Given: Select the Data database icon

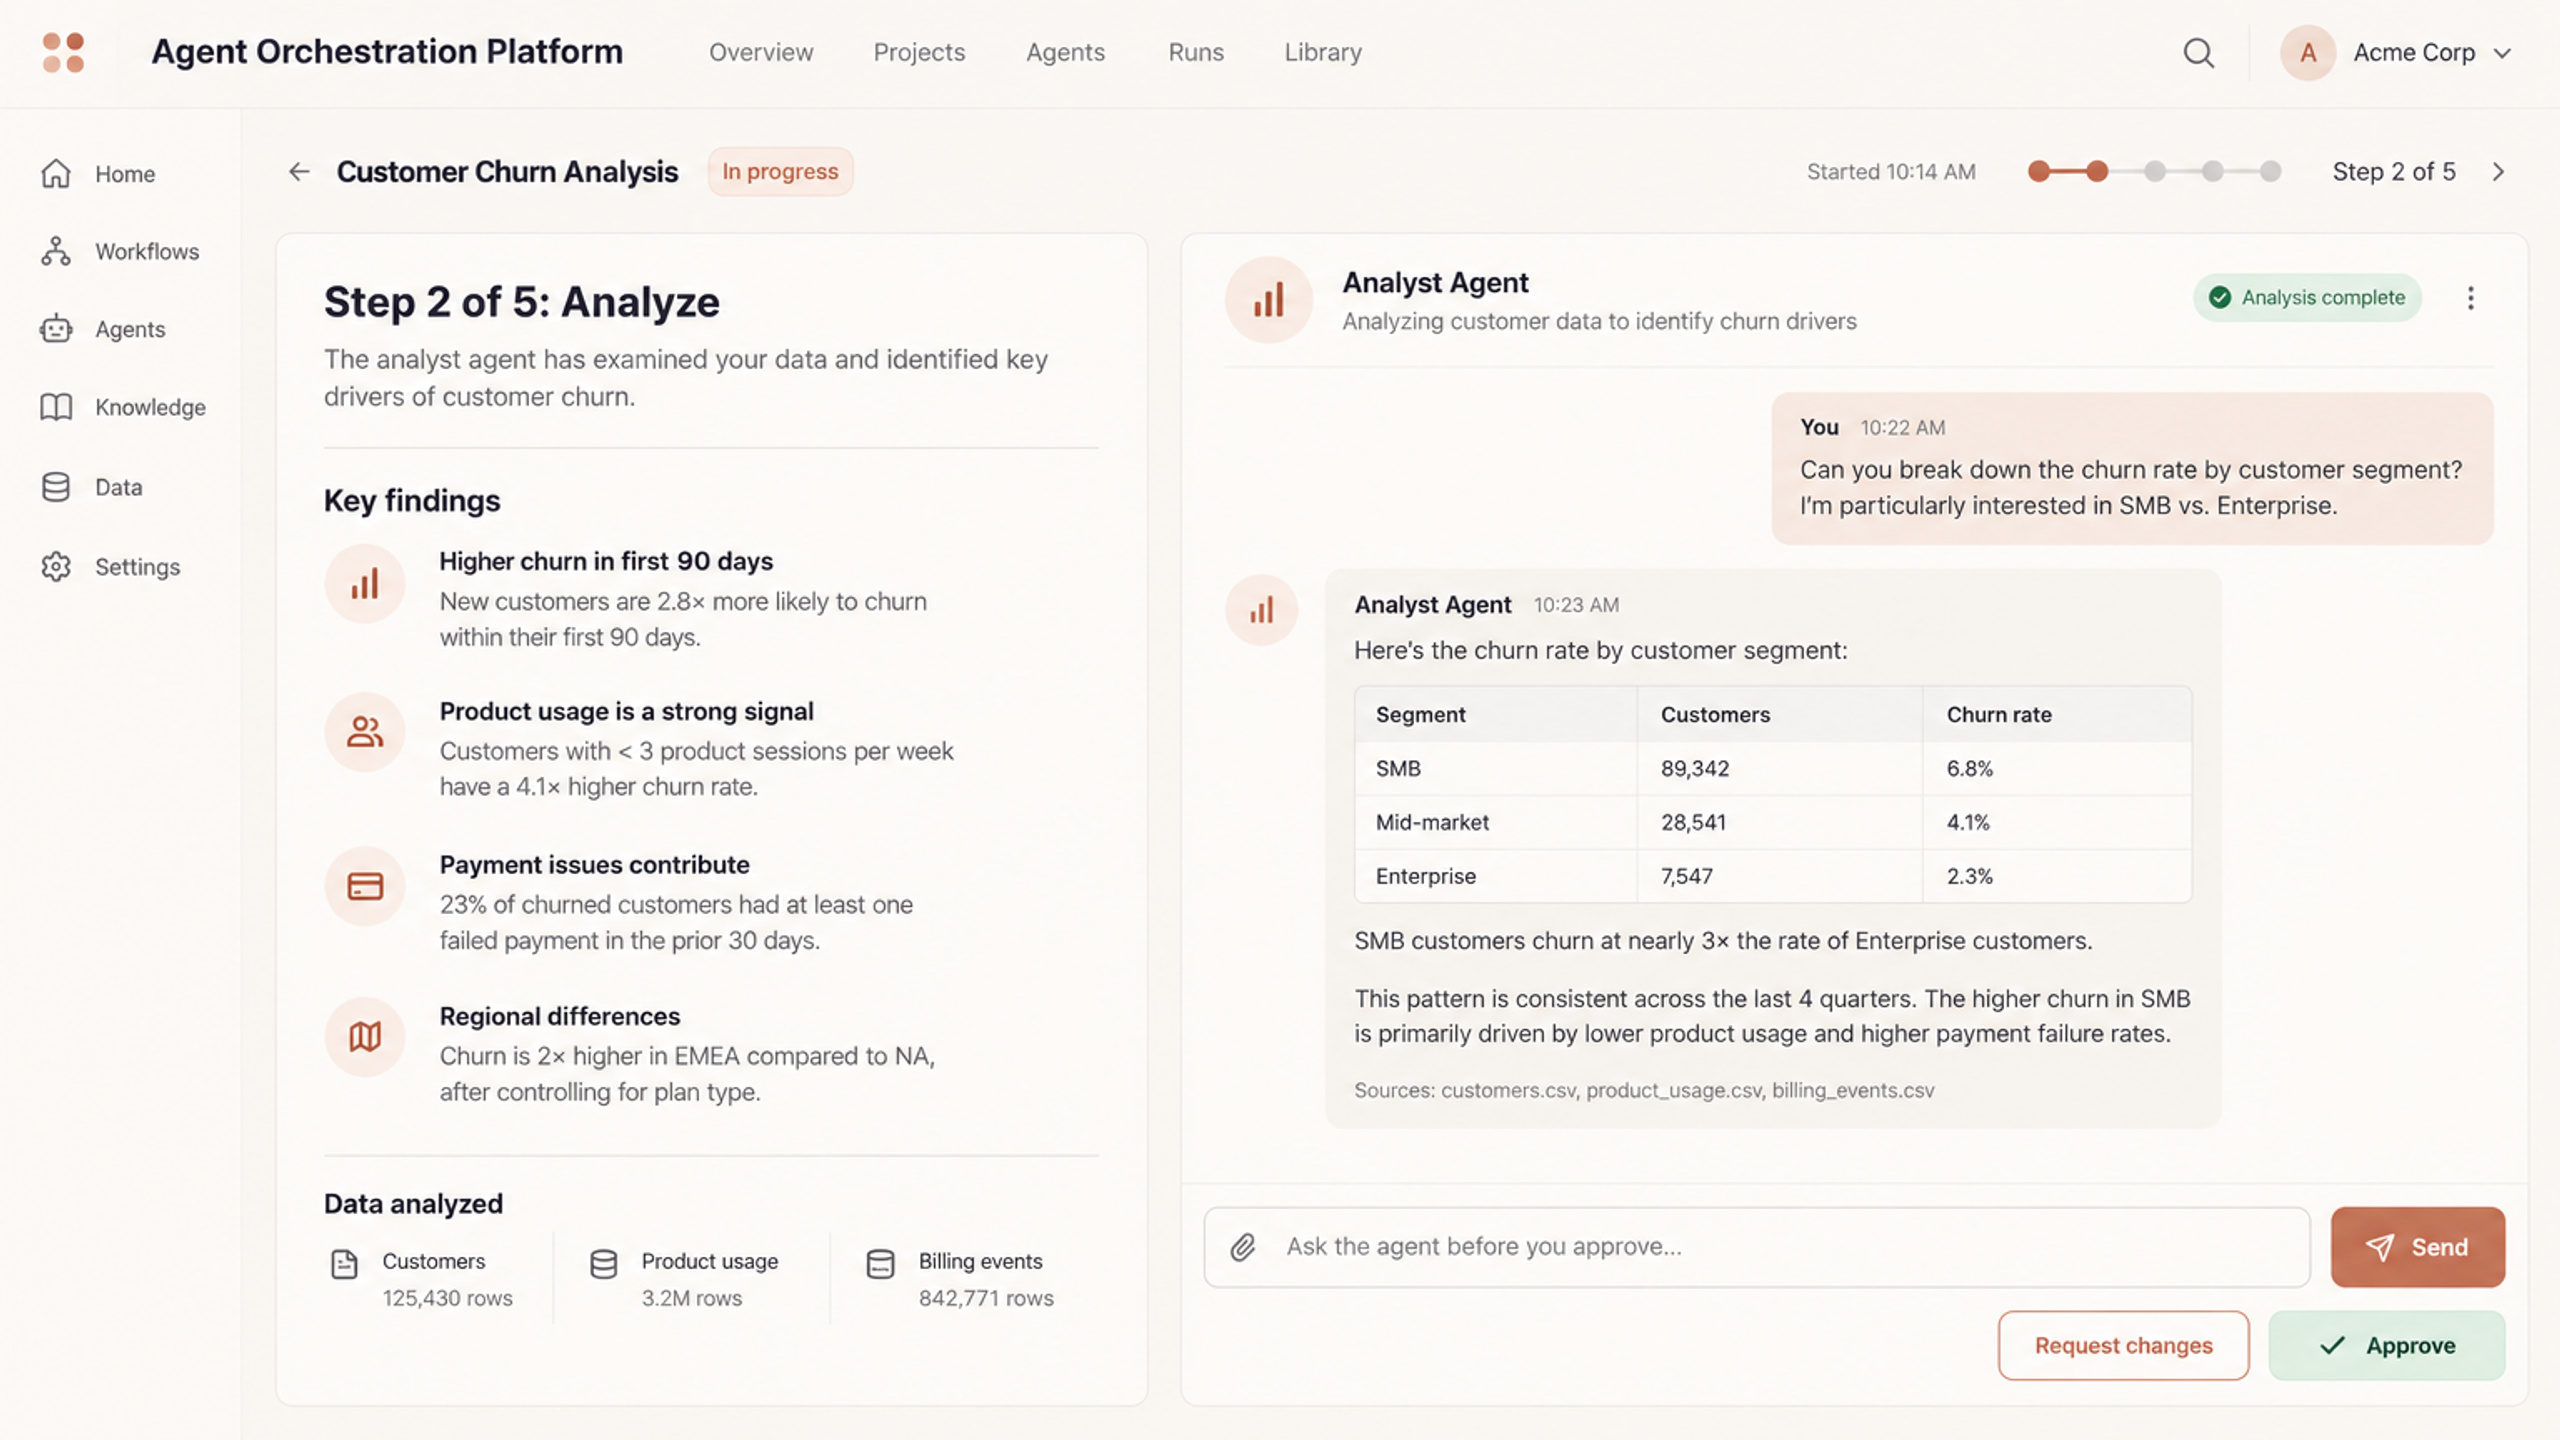Looking at the screenshot, I should click(x=56, y=487).
